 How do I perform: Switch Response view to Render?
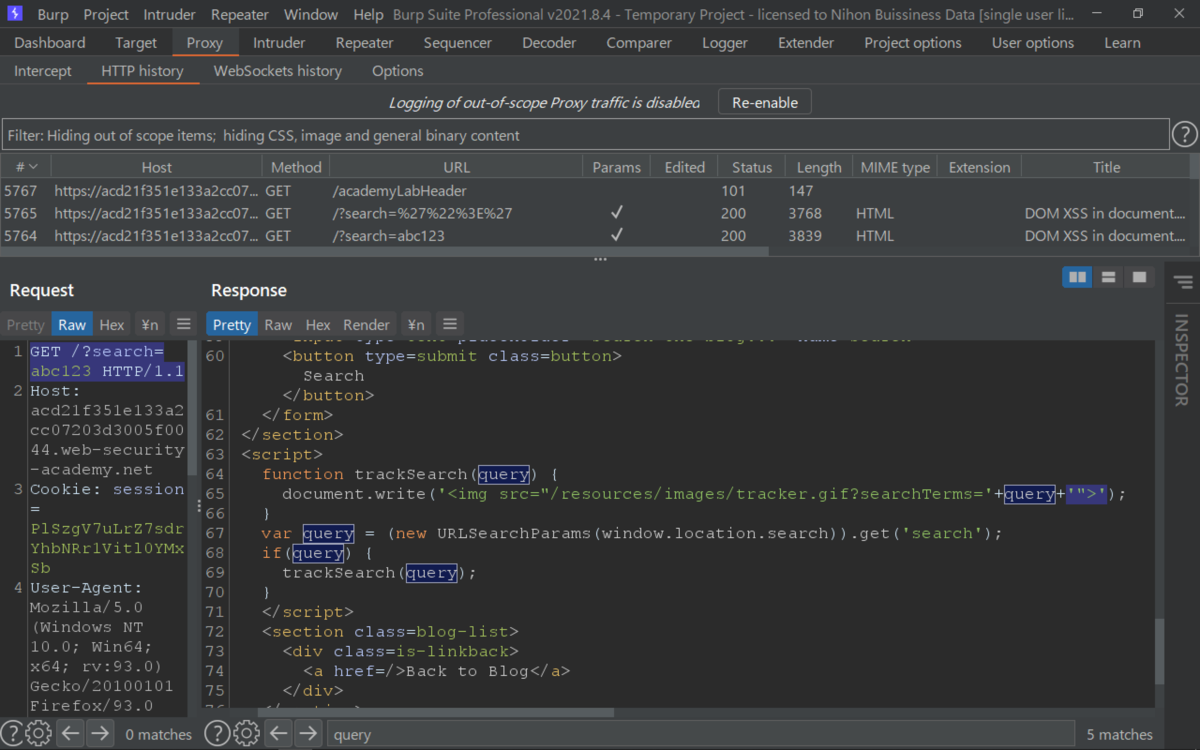(366, 324)
